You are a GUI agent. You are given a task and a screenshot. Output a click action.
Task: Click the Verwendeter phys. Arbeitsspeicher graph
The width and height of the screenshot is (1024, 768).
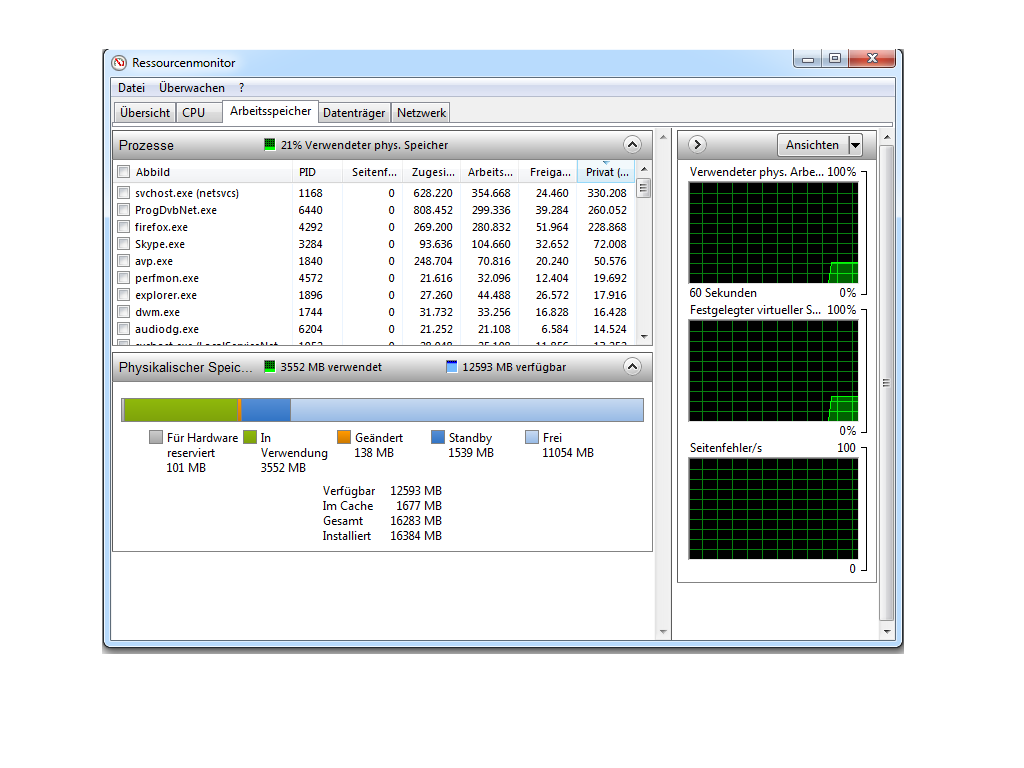(774, 232)
